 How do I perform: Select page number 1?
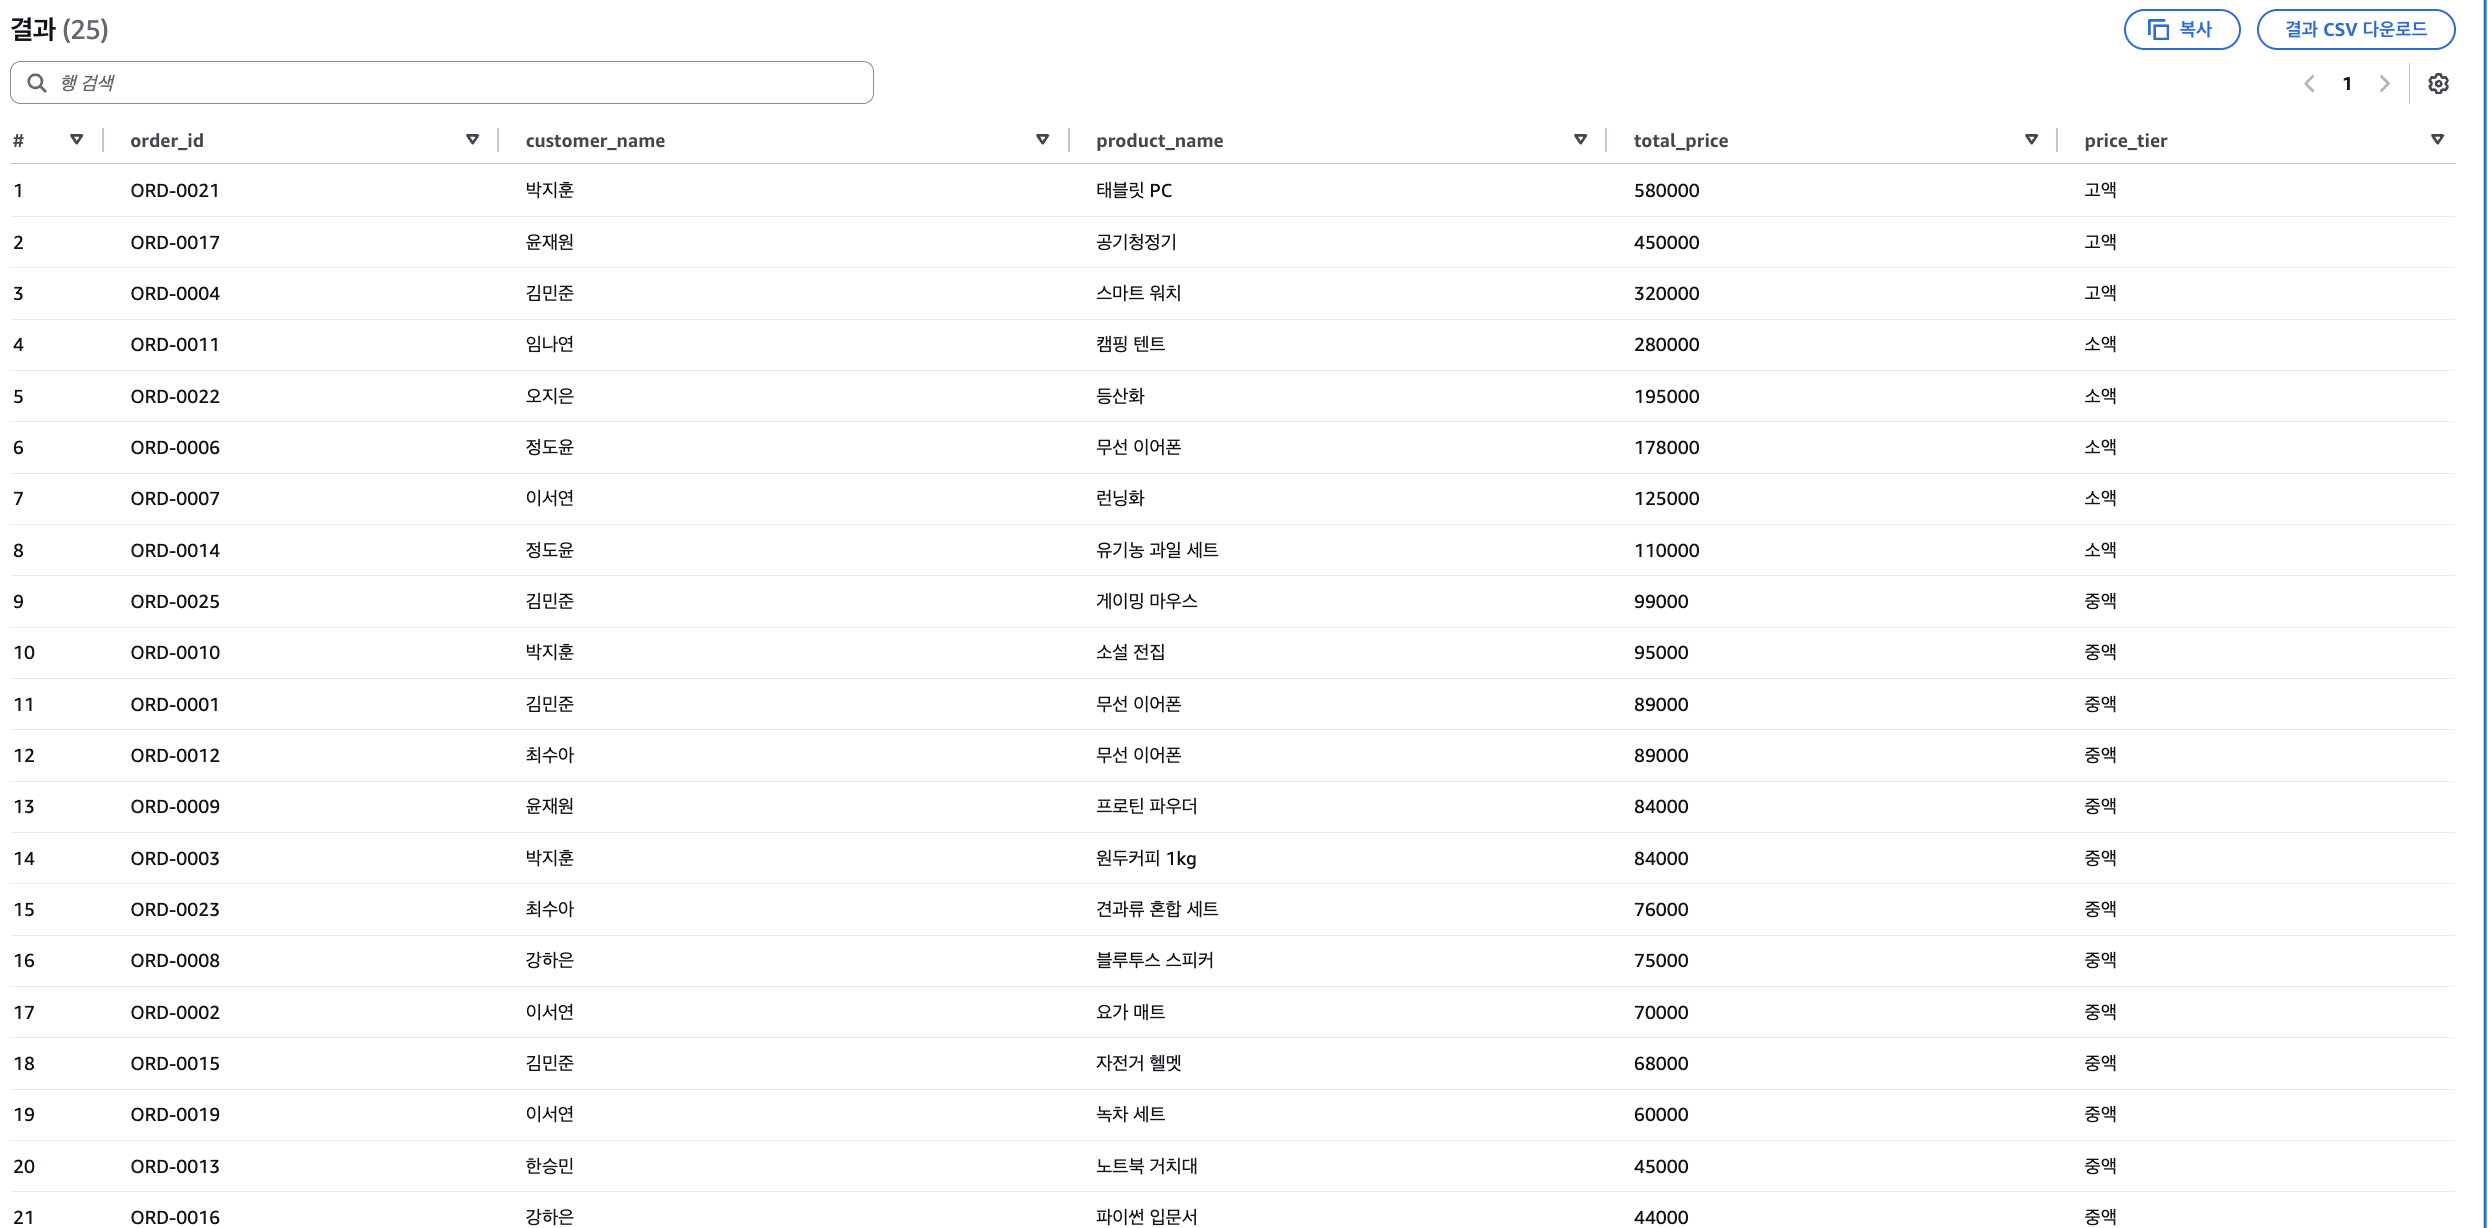(x=2347, y=84)
